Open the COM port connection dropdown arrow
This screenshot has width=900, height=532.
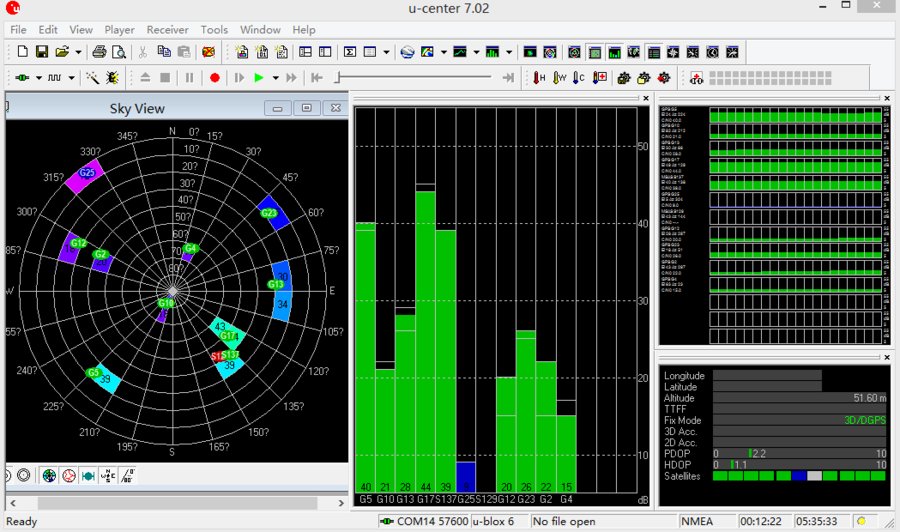coord(39,78)
